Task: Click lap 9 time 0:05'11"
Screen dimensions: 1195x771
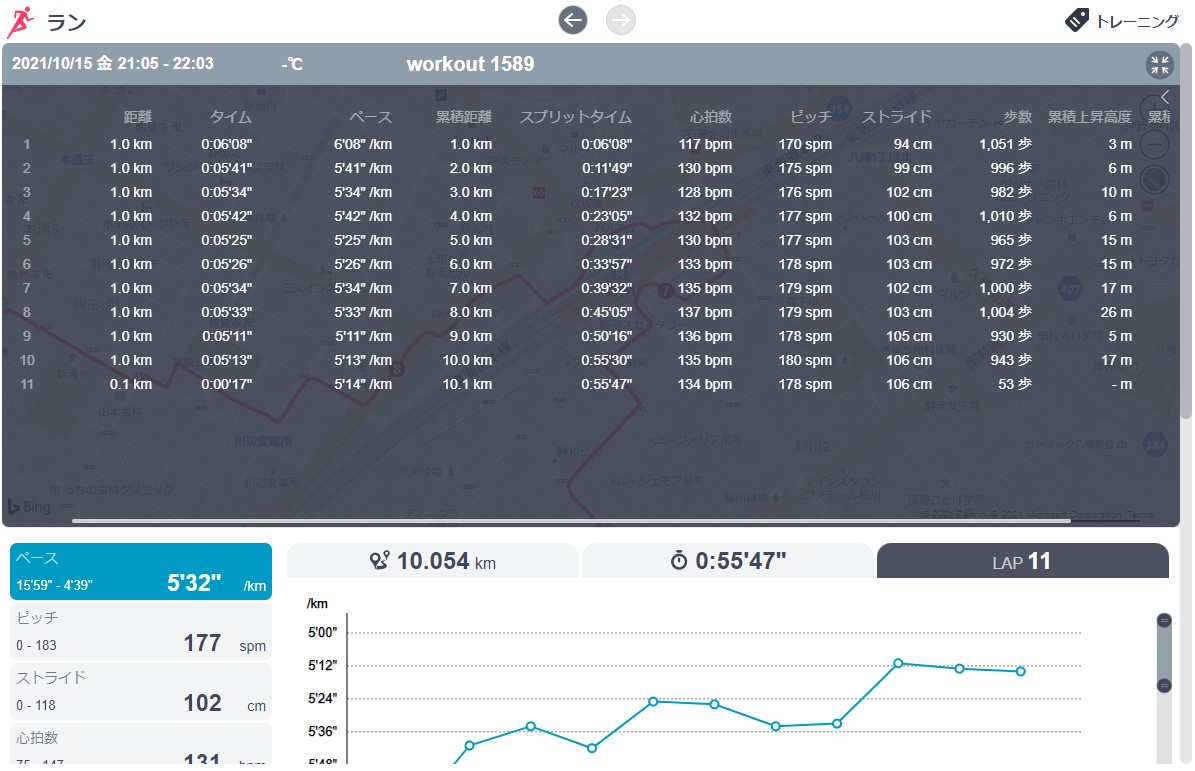Action: point(227,336)
